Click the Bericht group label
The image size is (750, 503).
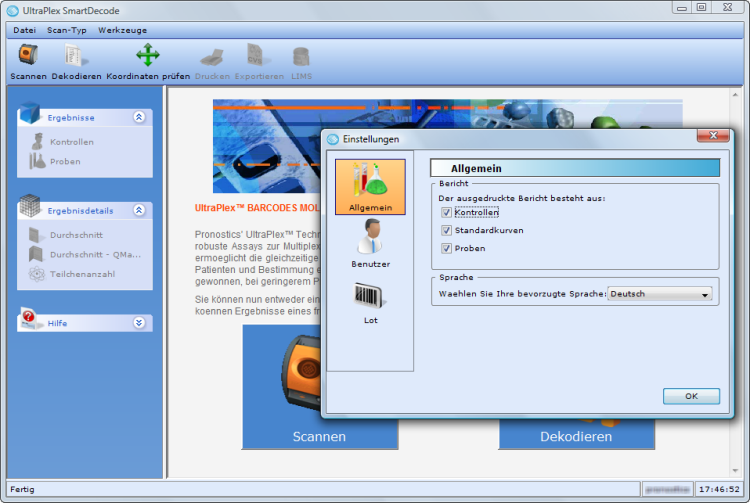[453, 183]
